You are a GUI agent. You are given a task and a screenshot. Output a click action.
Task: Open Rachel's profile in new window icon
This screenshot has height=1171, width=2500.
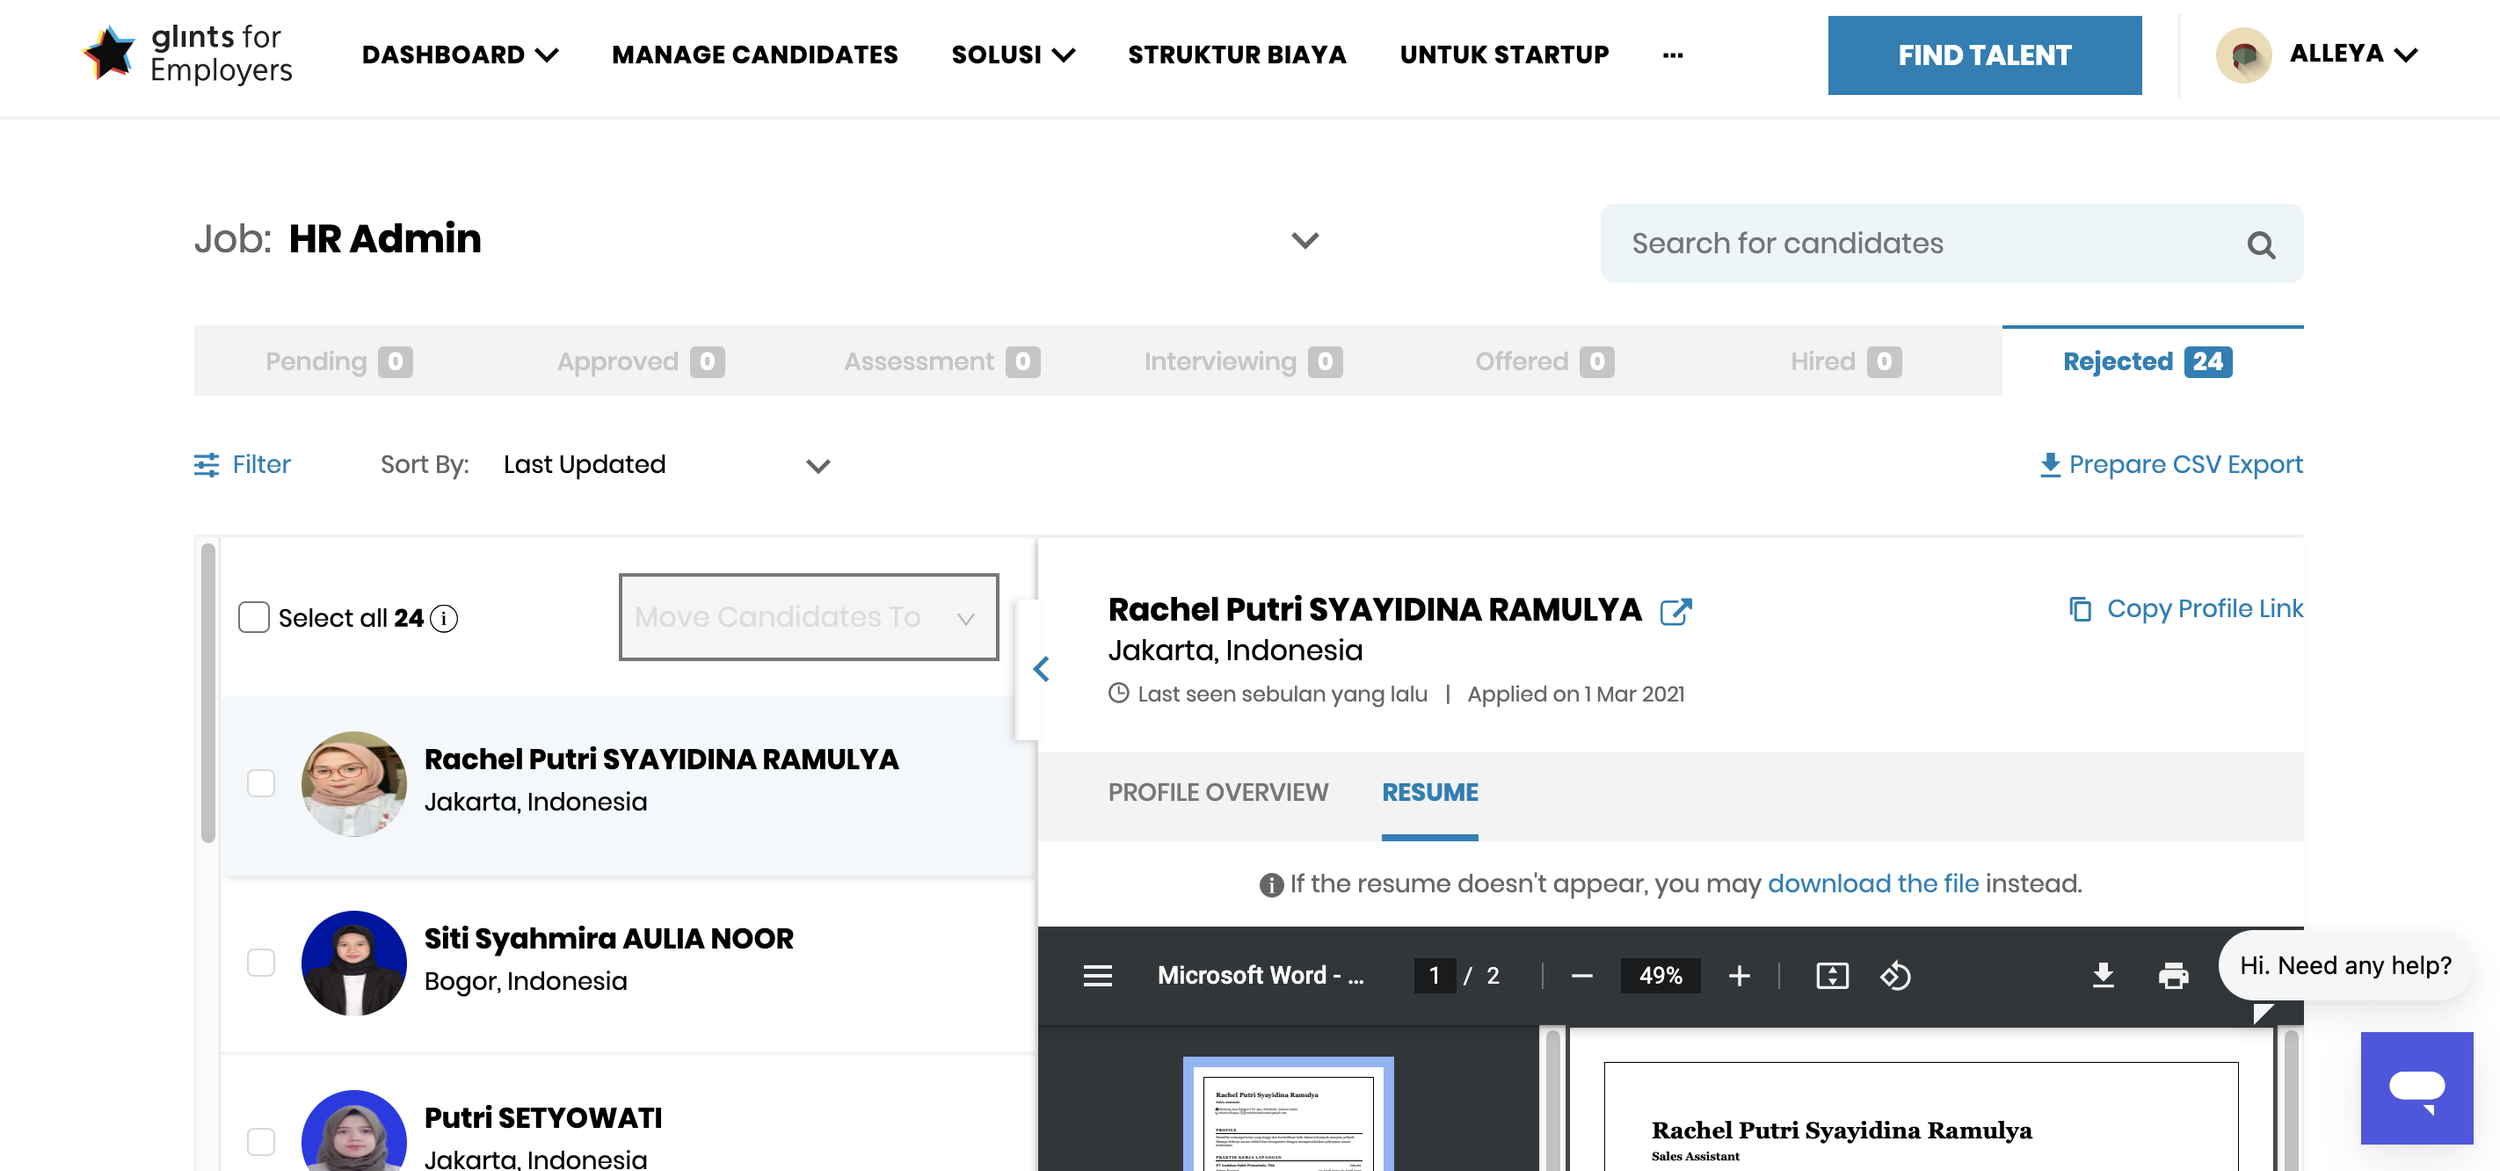pos(1675,611)
